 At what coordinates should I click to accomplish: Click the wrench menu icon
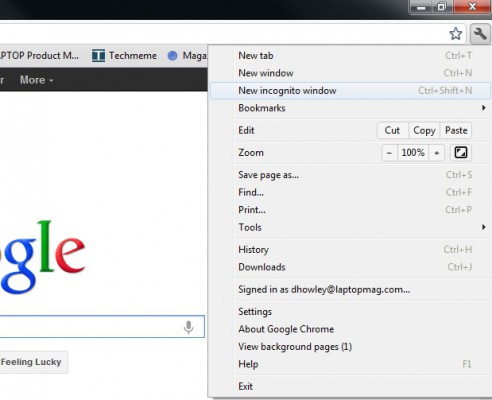(x=480, y=34)
